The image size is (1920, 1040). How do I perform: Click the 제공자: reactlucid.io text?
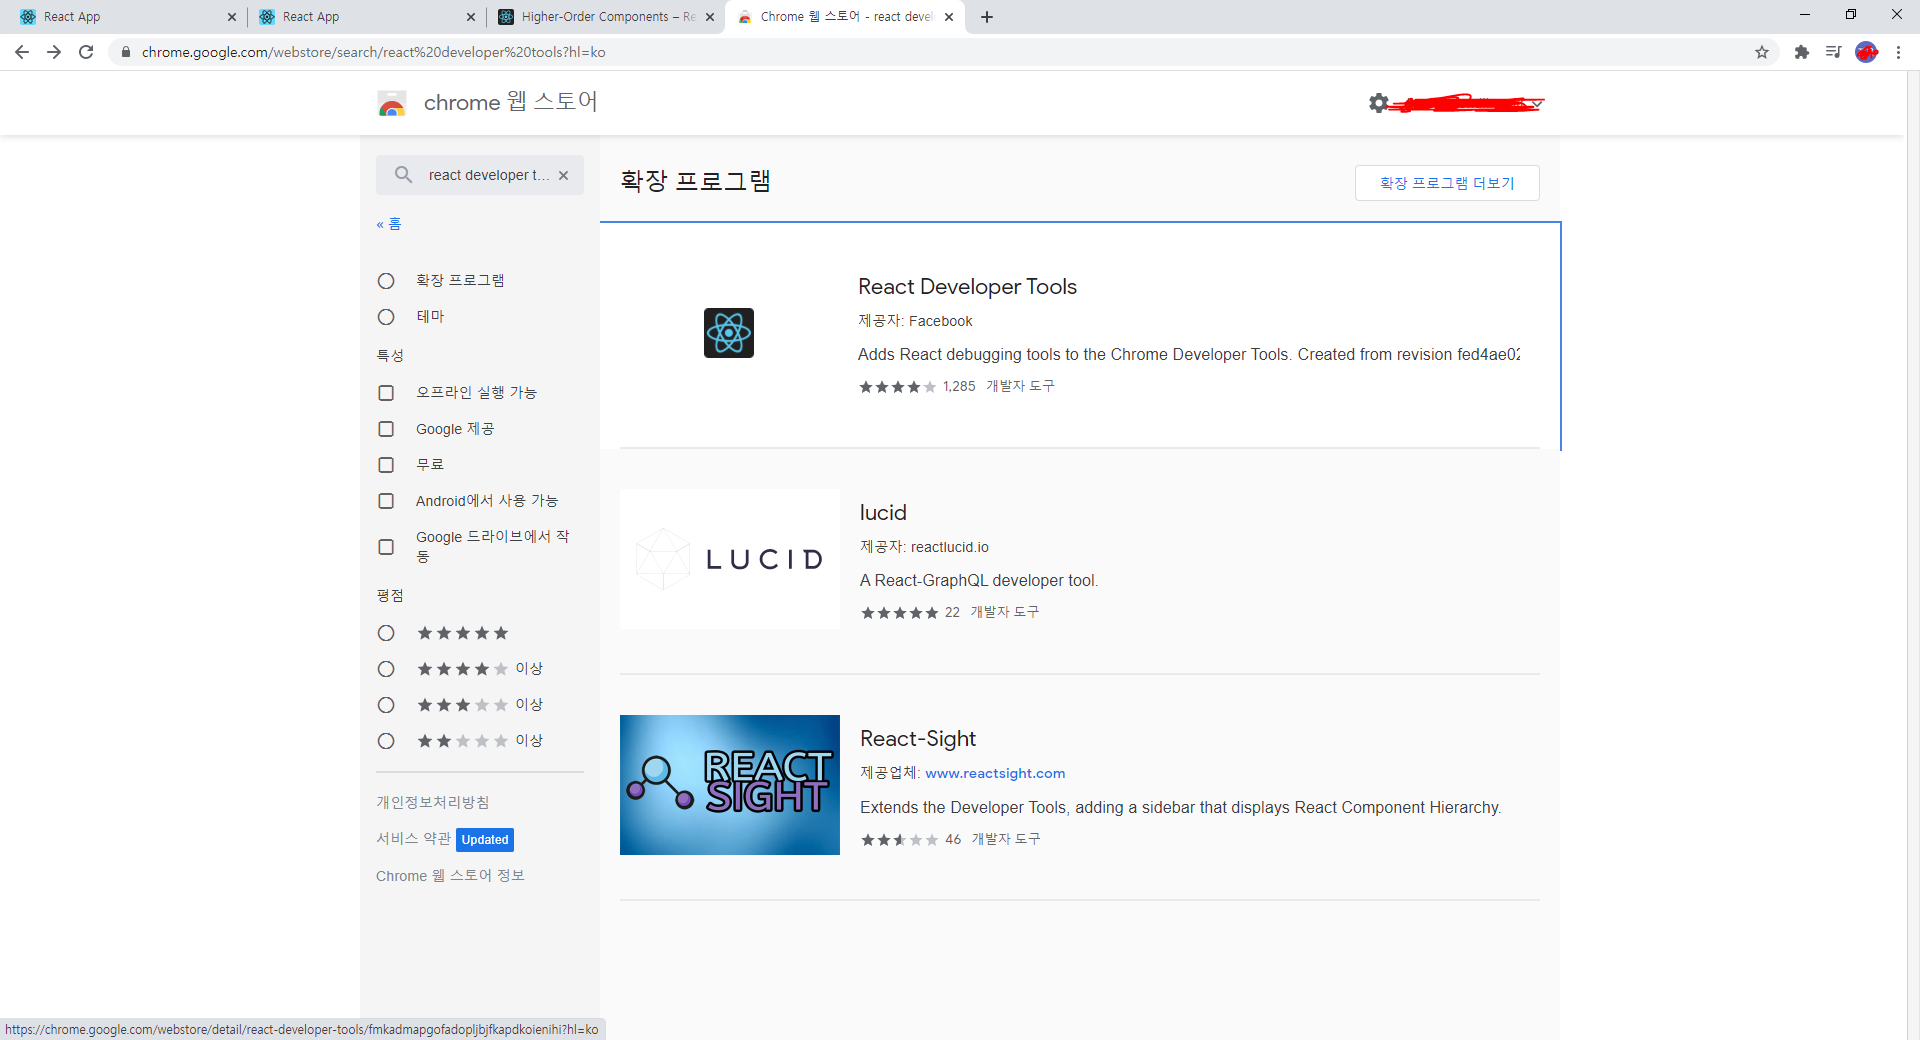tap(924, 547)
